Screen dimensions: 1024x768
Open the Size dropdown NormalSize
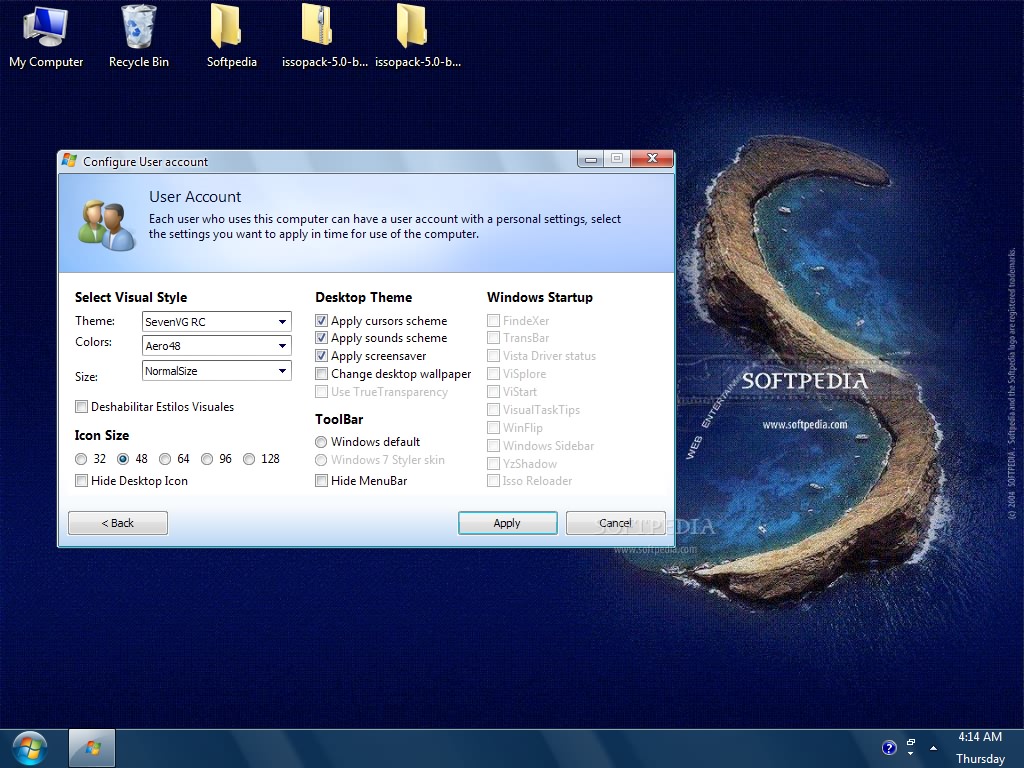coord(216,371)
